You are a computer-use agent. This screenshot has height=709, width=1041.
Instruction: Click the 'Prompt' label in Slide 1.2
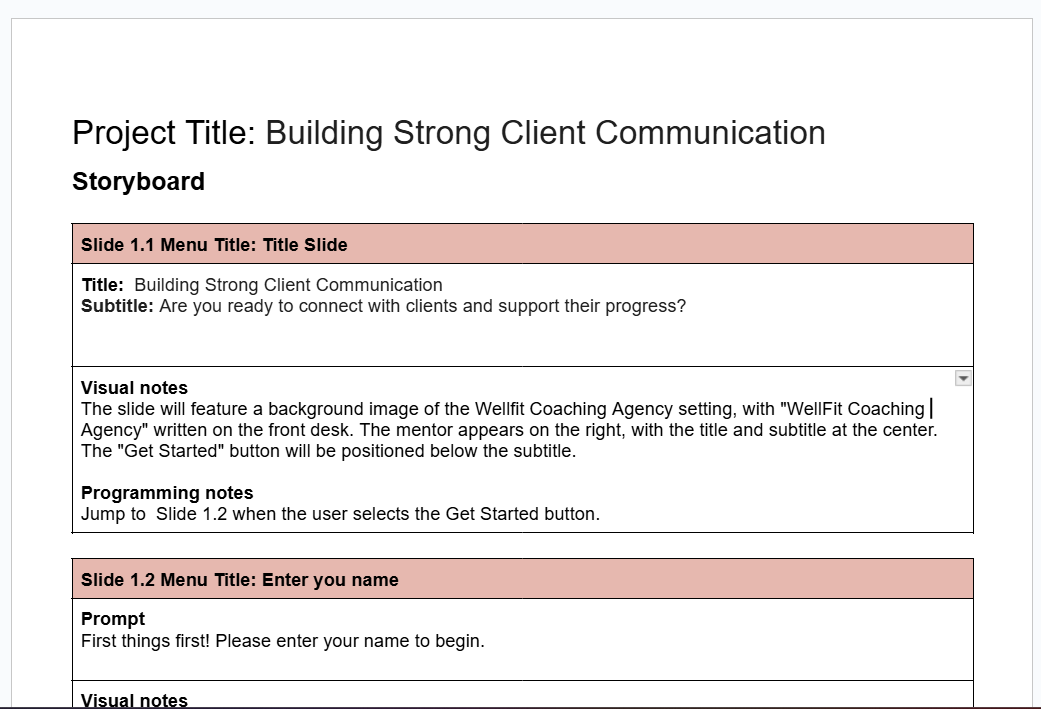pyautogui.click(x=113, y=619)
